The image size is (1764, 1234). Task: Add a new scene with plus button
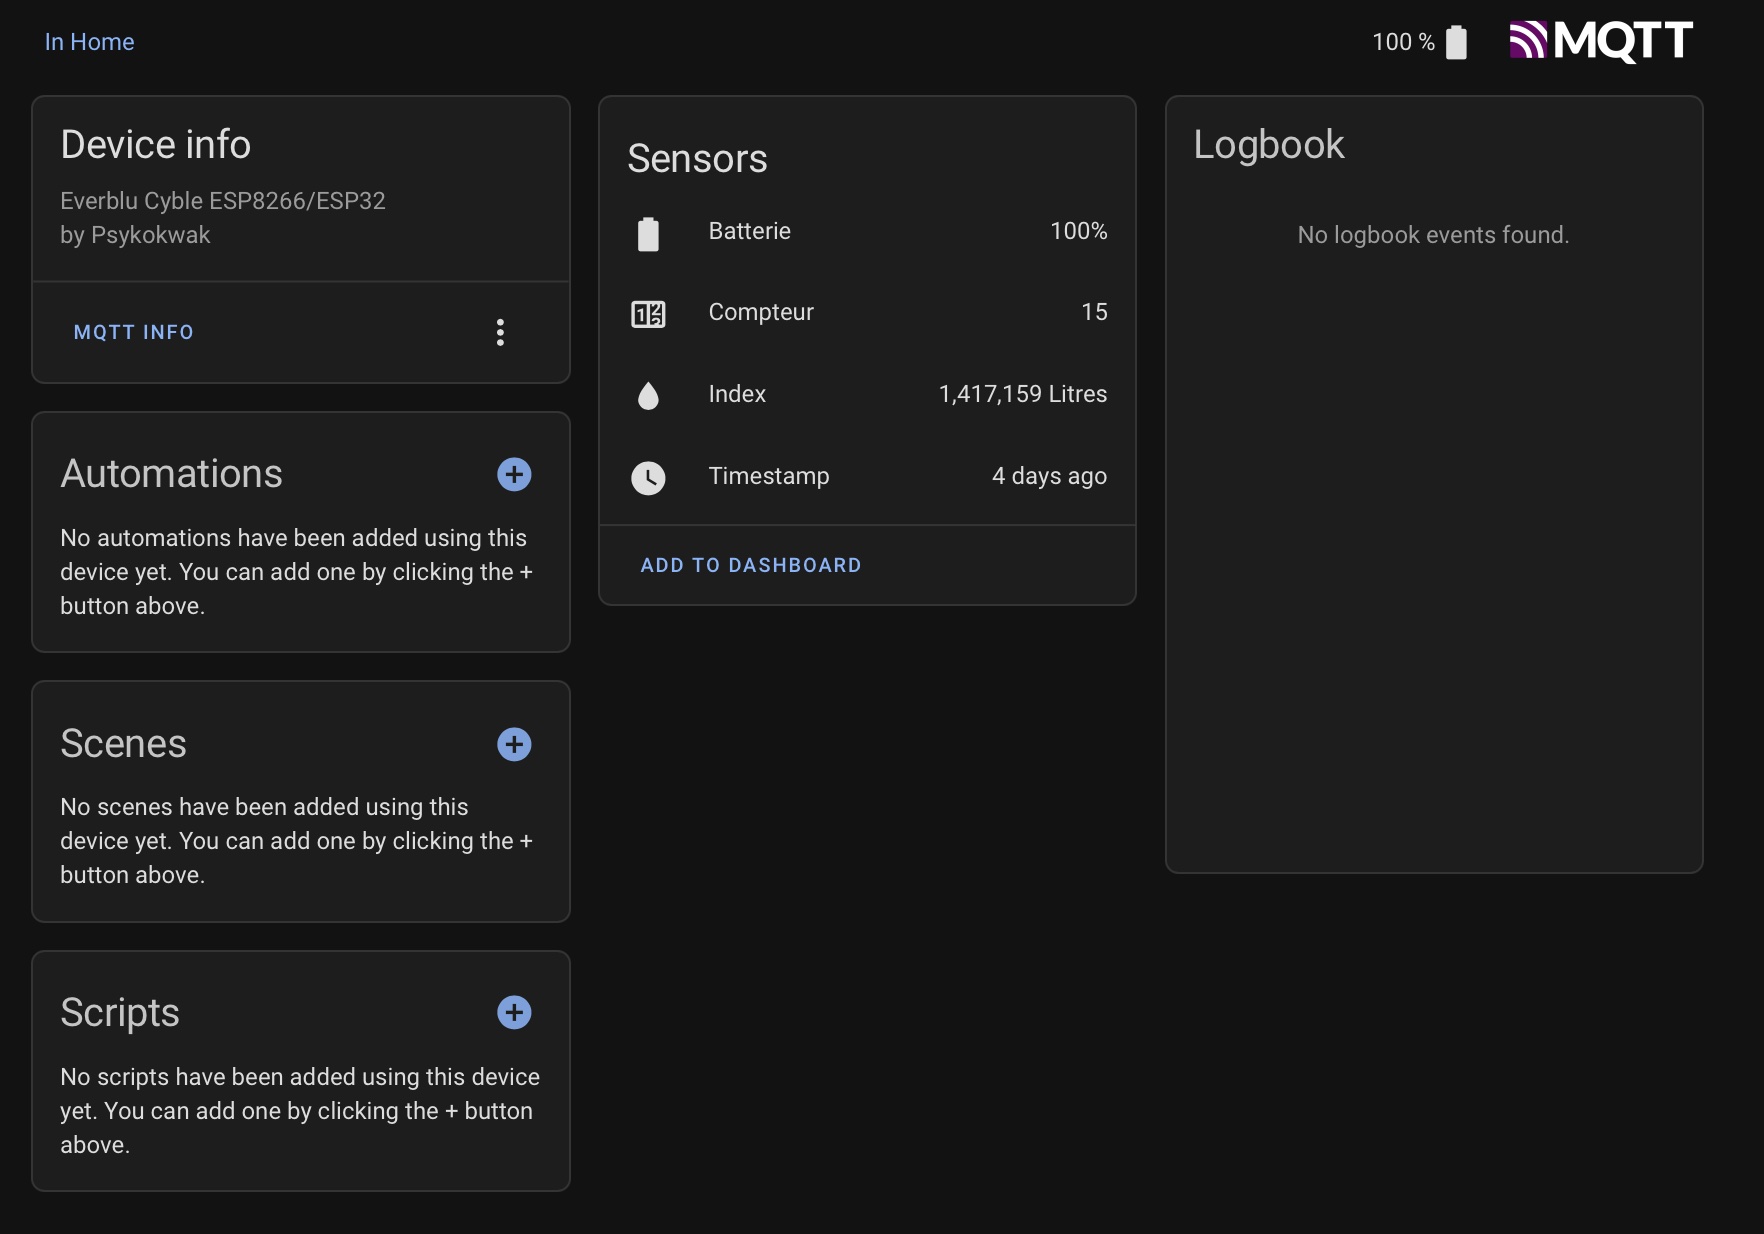pyautogui.click(x=514, y=744)
